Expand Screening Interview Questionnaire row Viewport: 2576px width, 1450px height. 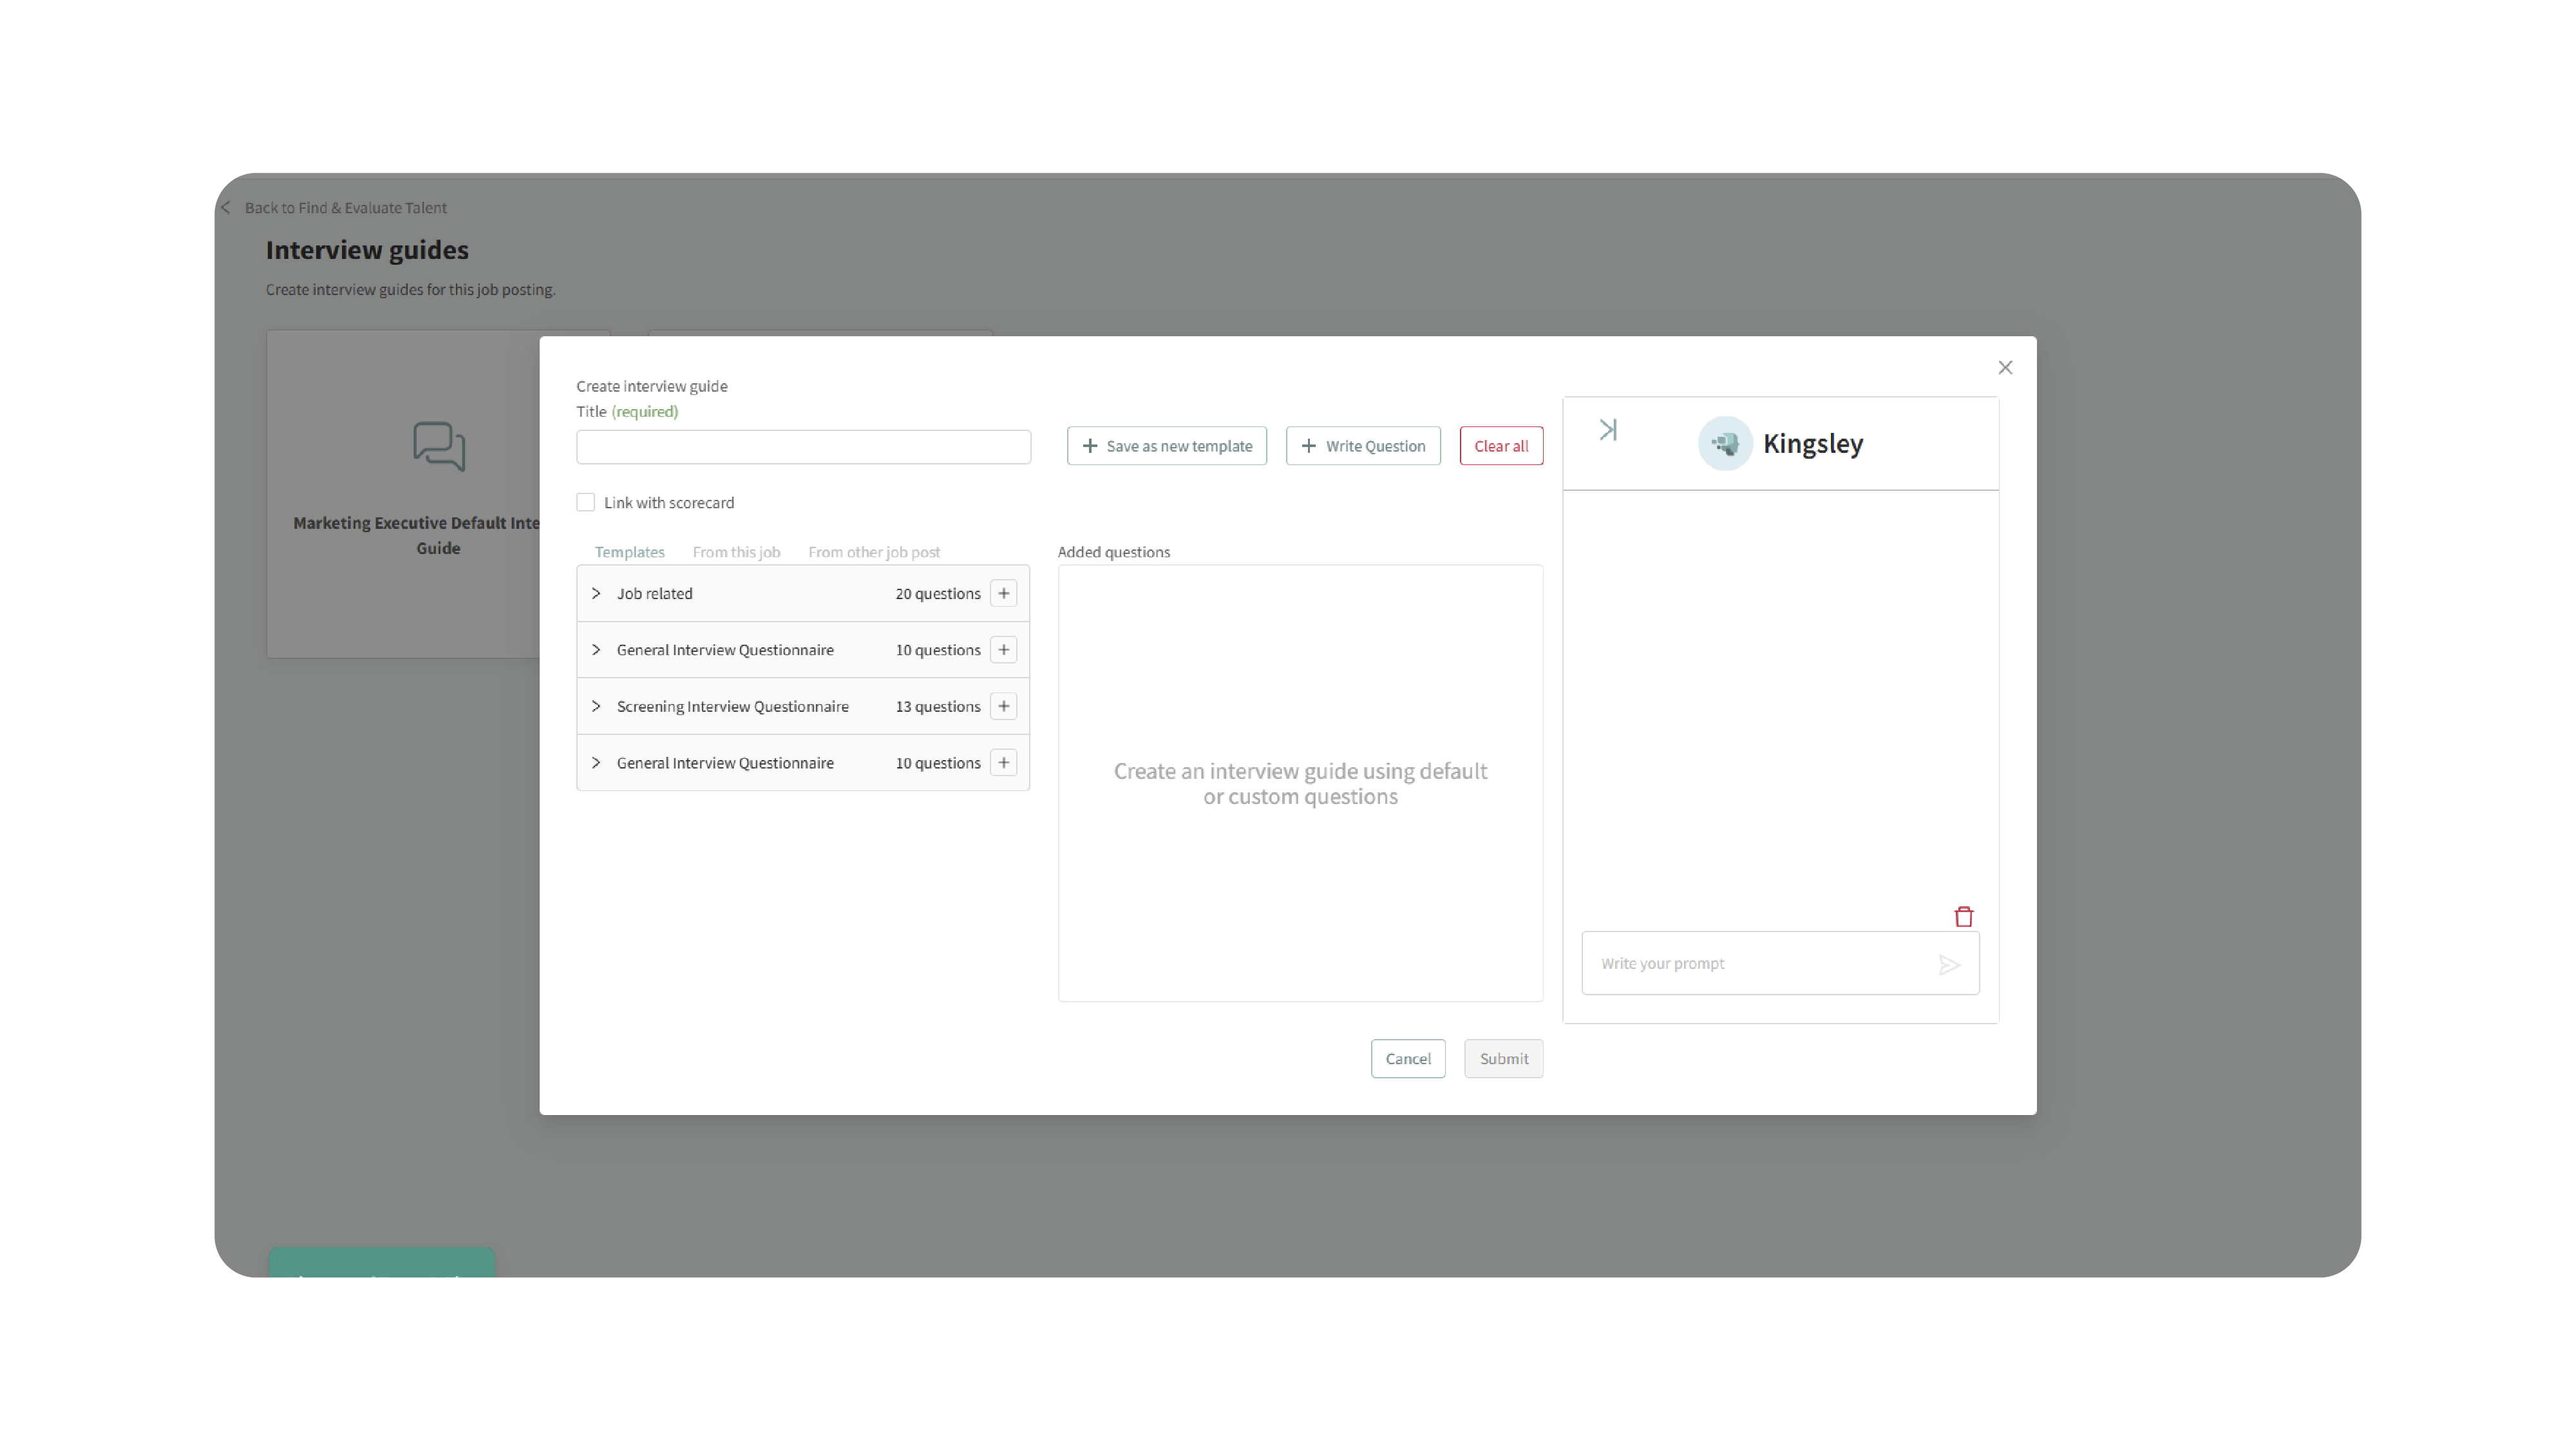pyautogui.click(x=596, y=706)
